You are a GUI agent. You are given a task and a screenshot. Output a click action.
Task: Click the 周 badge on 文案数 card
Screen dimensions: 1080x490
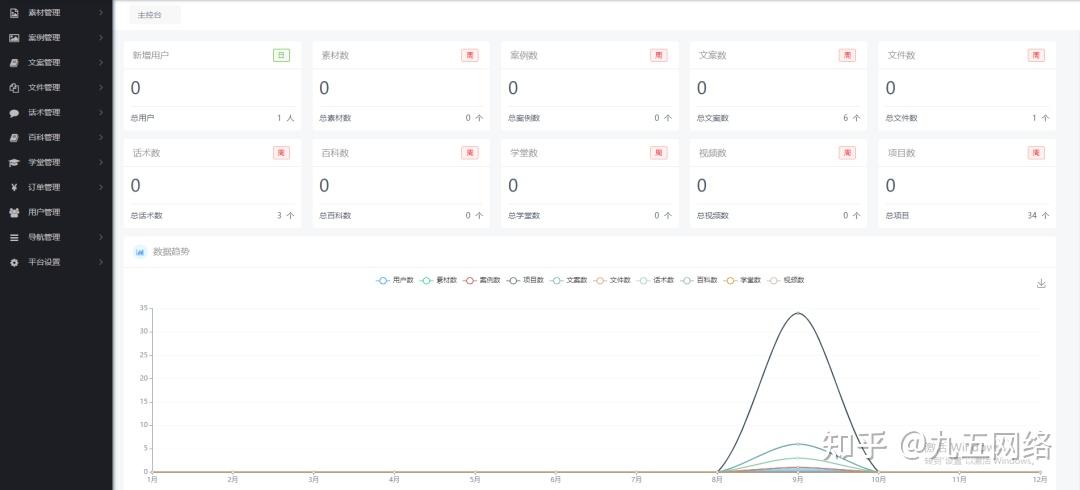click(x=847, y=55)
